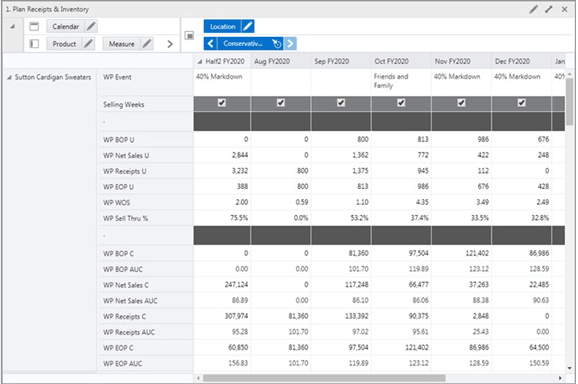The width and height of the screenshot is (578, 384).
Task: Click the horizontal scrollbar right arrow
Action: (560, 378)
